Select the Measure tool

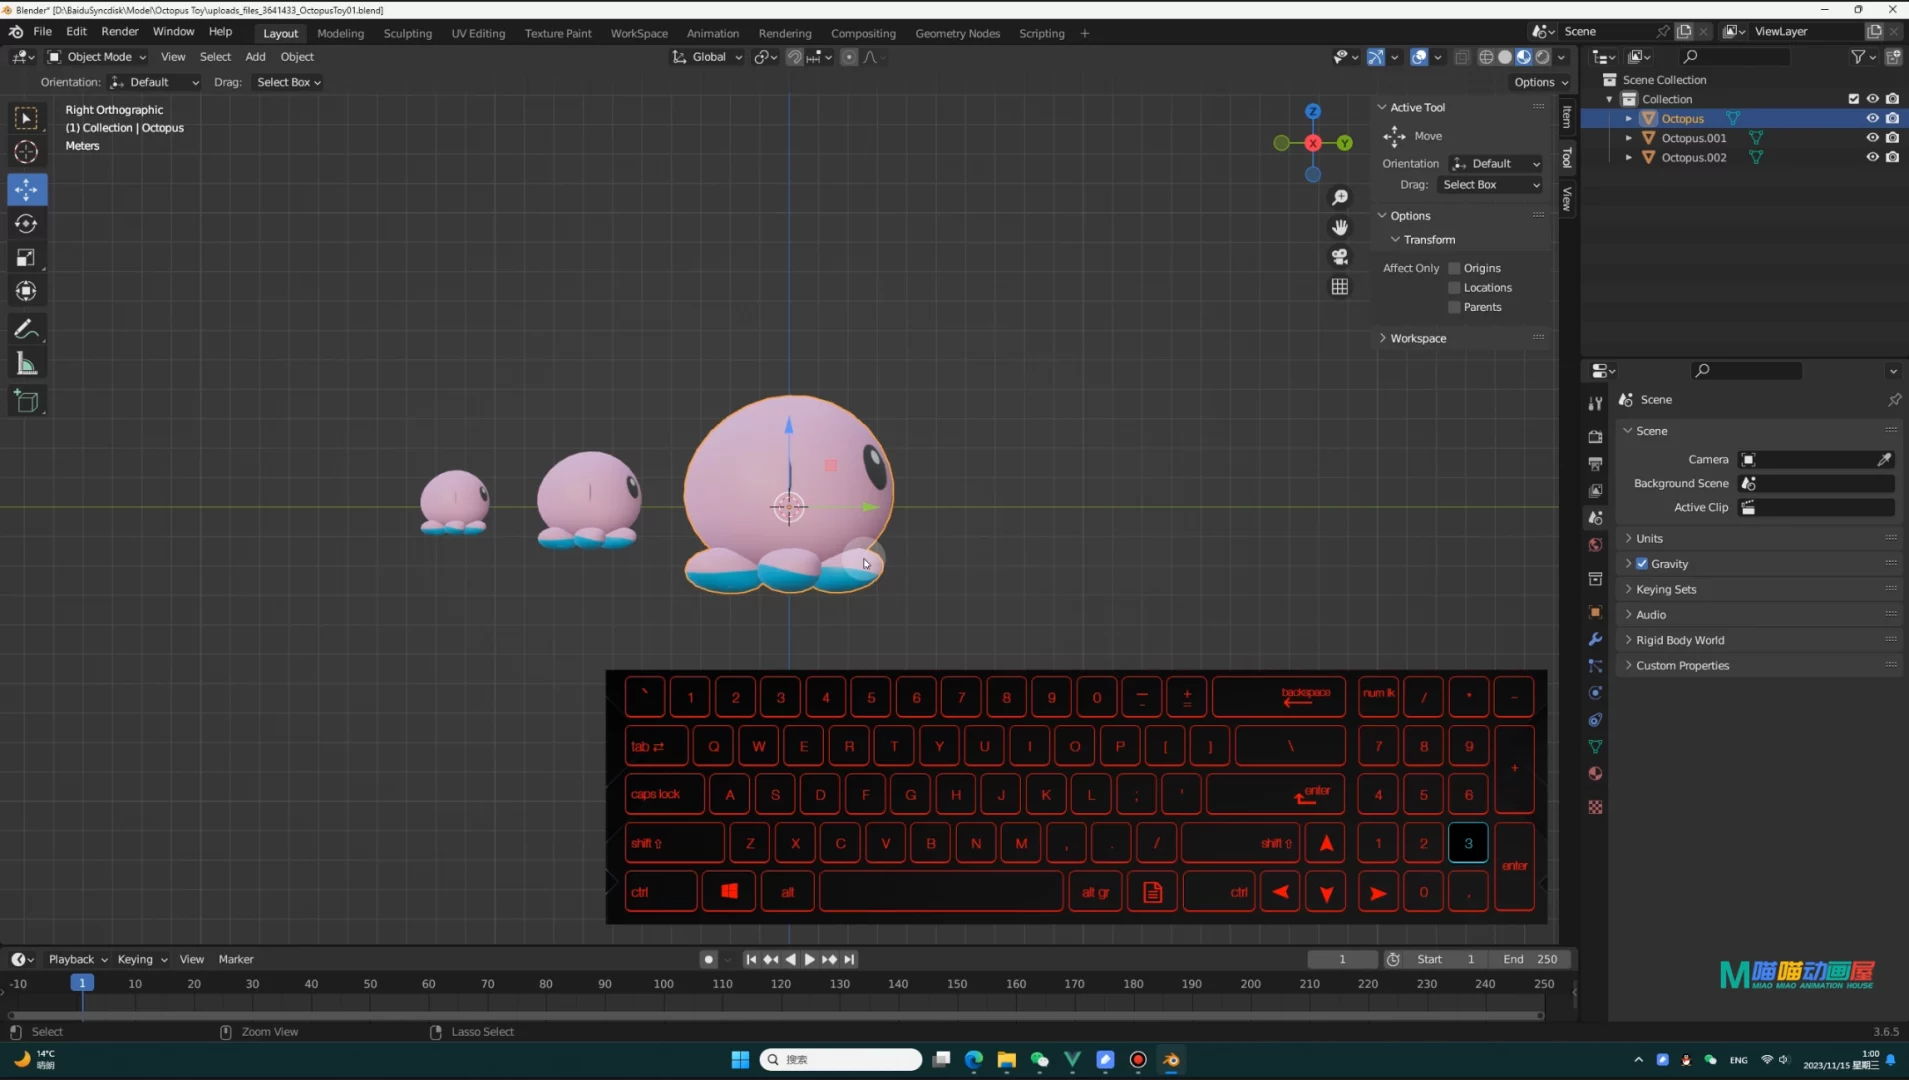pyautogui.click(x=27, y=365)
